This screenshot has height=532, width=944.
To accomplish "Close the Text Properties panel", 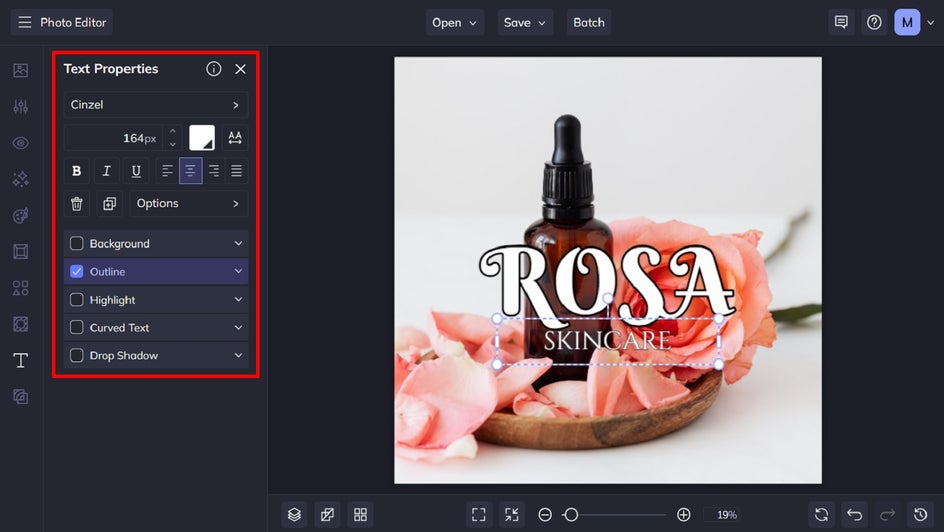I will [x=240, y=69].
